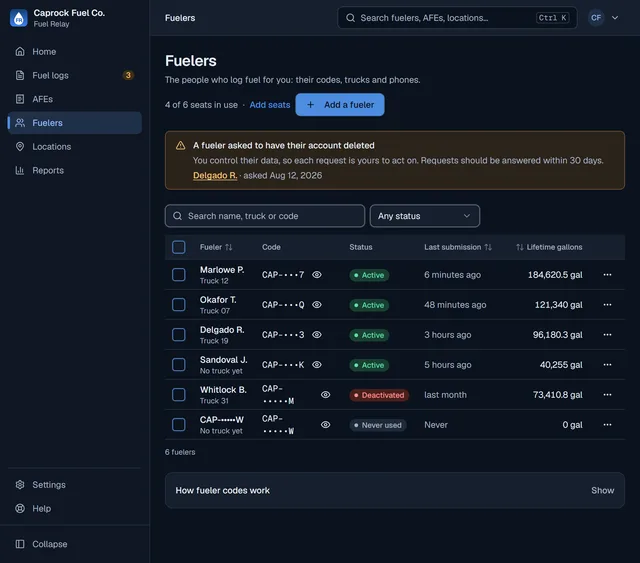Sort table by Fueler name arrows
The image size is (640, 563).
[229, 247]
